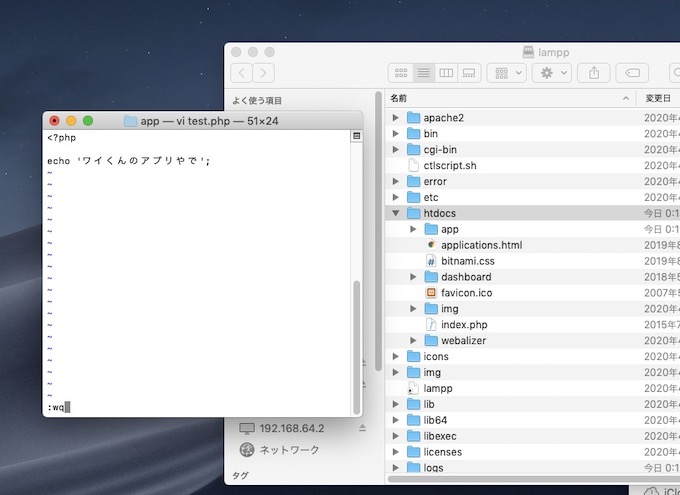This screenshot has width=680, height=495.
Task: Click the echo line in vi editor
Action: 129,161
